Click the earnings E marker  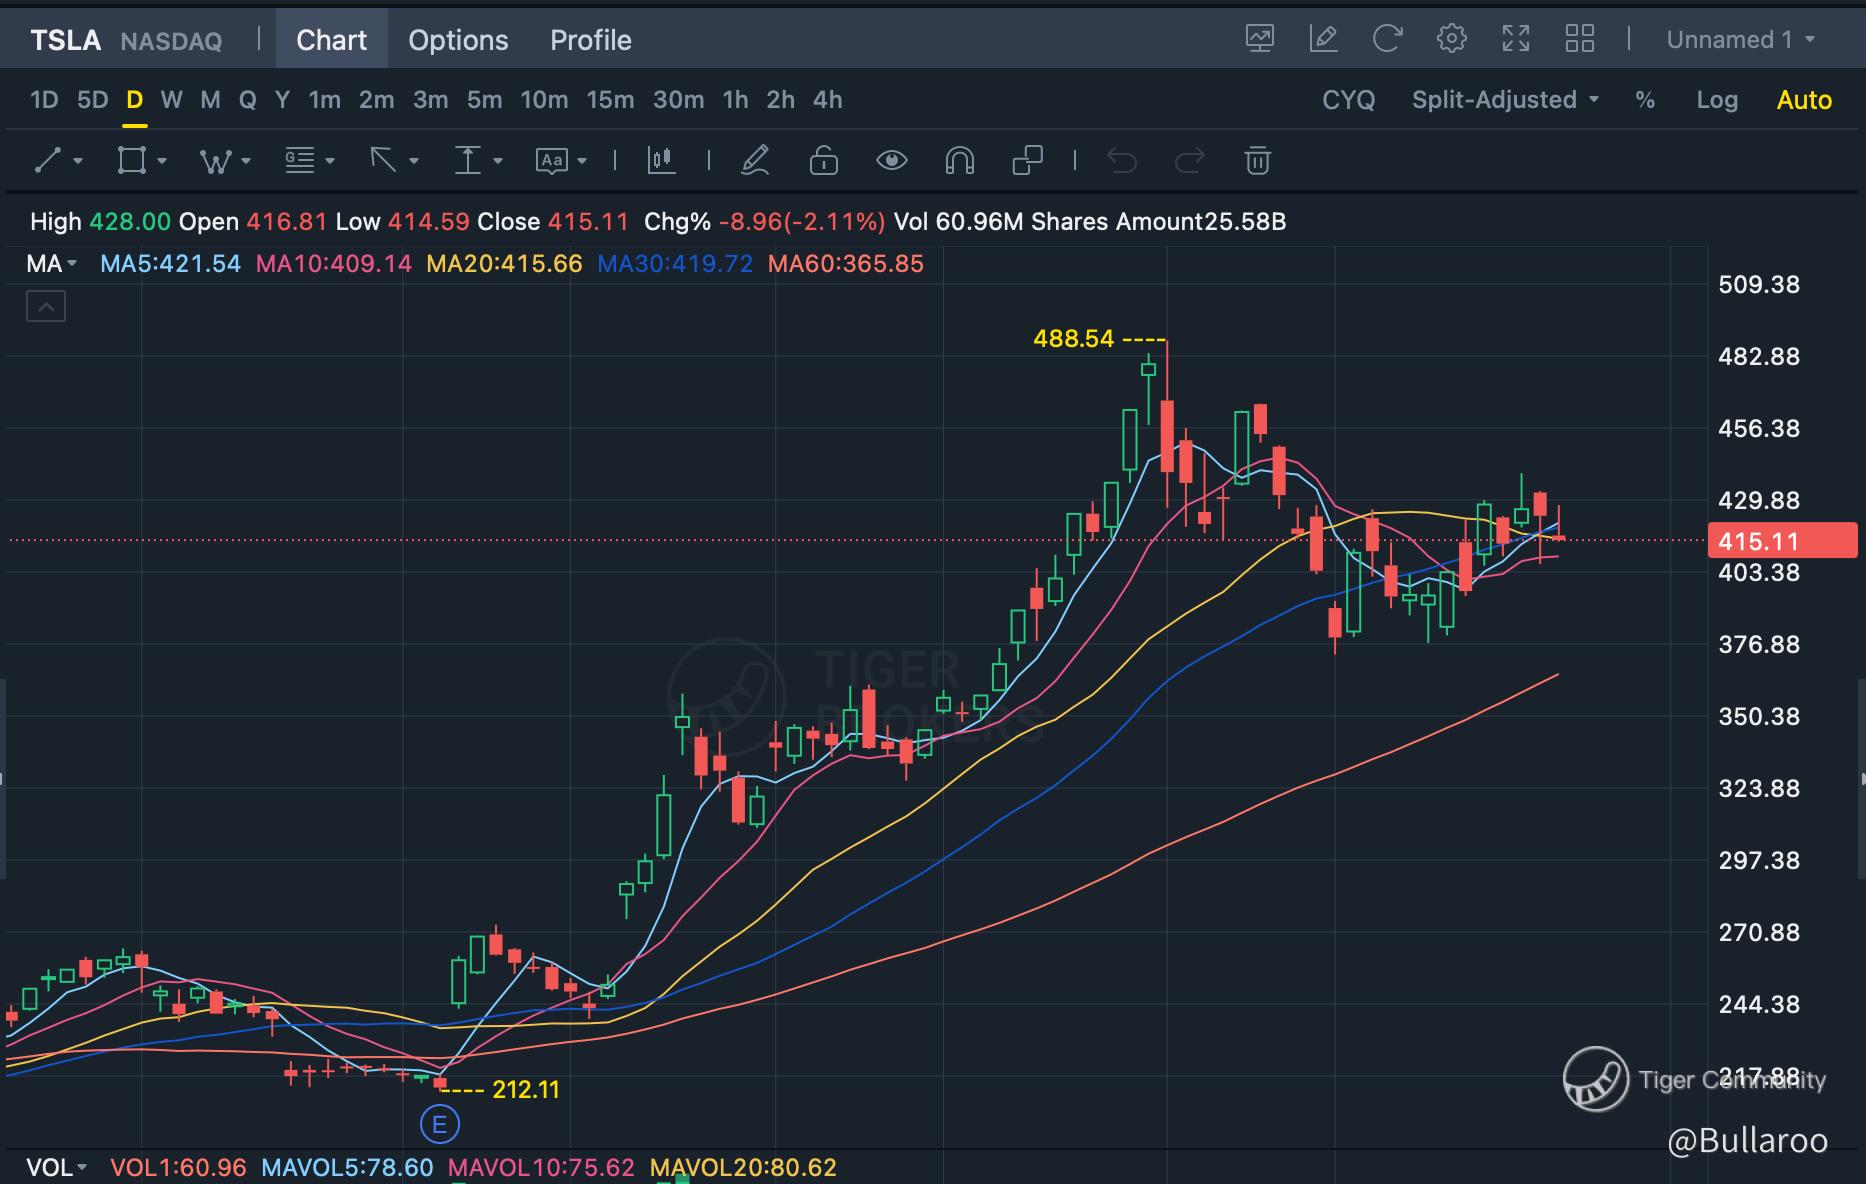coord(439,1125)
